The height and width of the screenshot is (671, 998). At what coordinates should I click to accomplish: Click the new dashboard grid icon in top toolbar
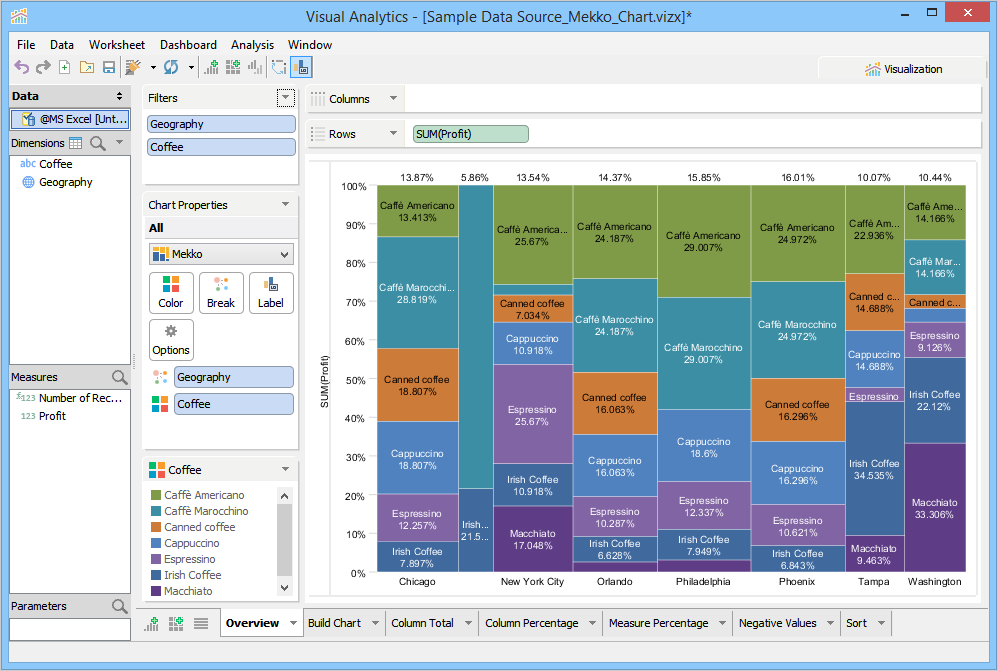click(233, 67)
